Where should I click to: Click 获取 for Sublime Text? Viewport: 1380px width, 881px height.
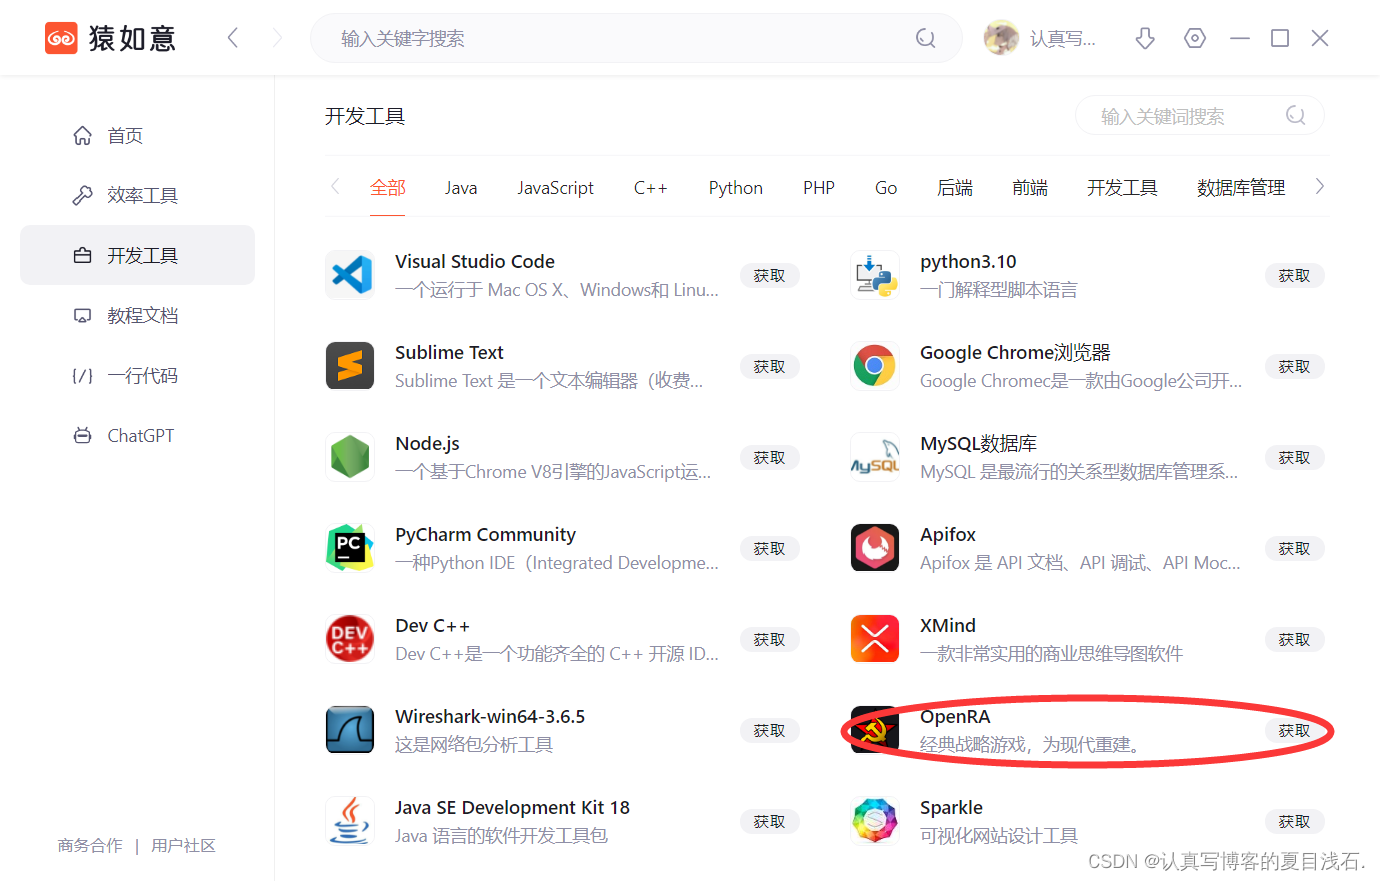(770, 366)
